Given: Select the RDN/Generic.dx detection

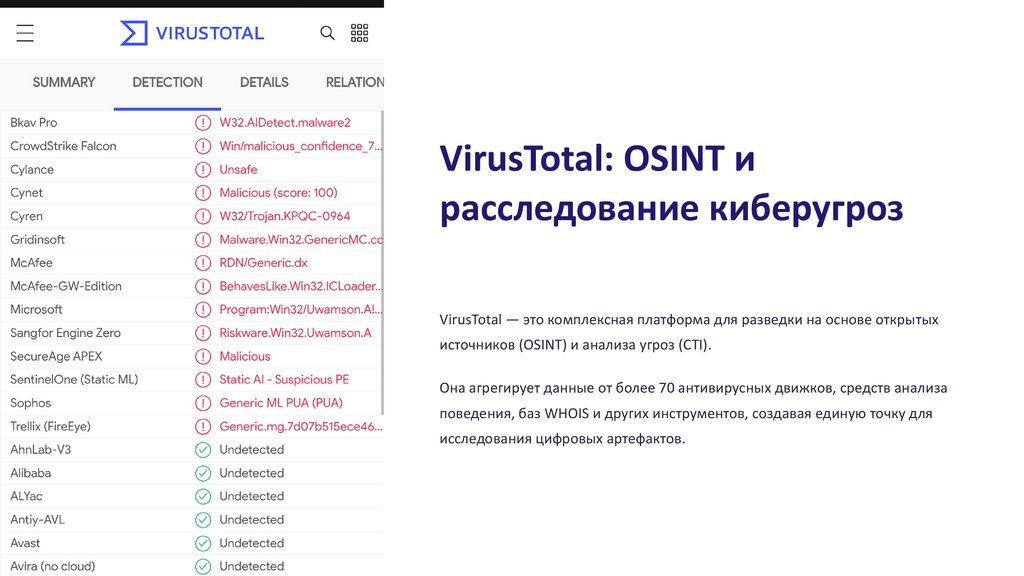Looking at the screenshot, I should (263, 263).
